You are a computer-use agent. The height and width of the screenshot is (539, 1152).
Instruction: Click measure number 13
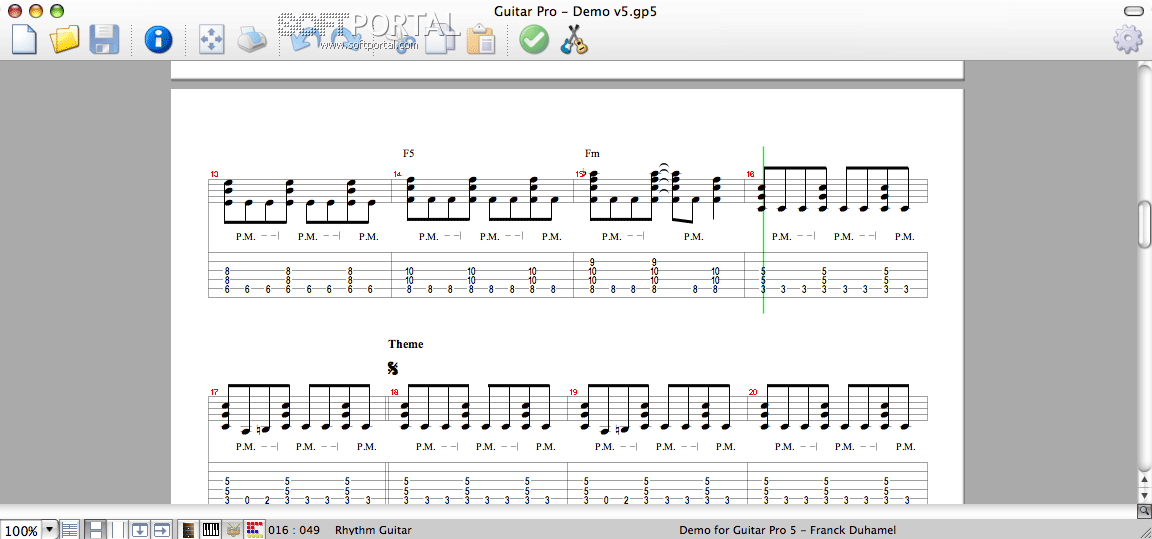(215, 175)
